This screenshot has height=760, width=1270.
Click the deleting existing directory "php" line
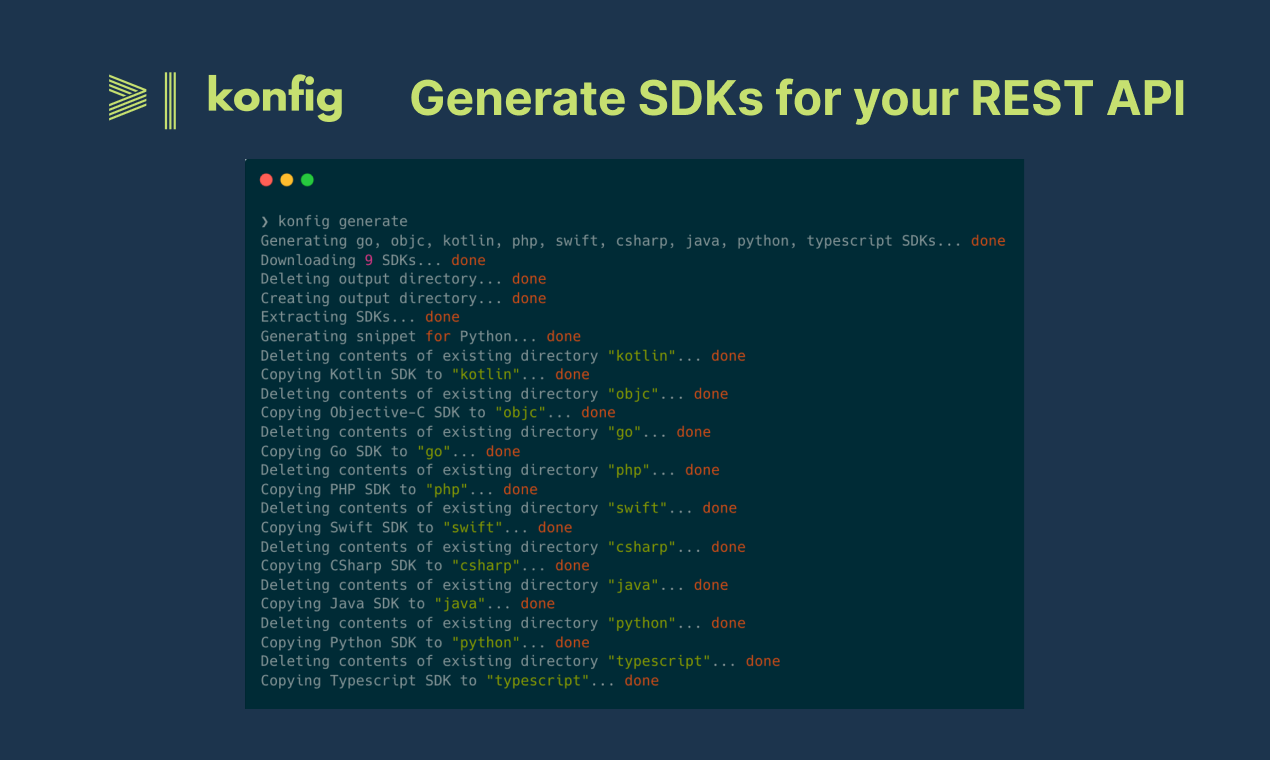(x=490, y=470)
